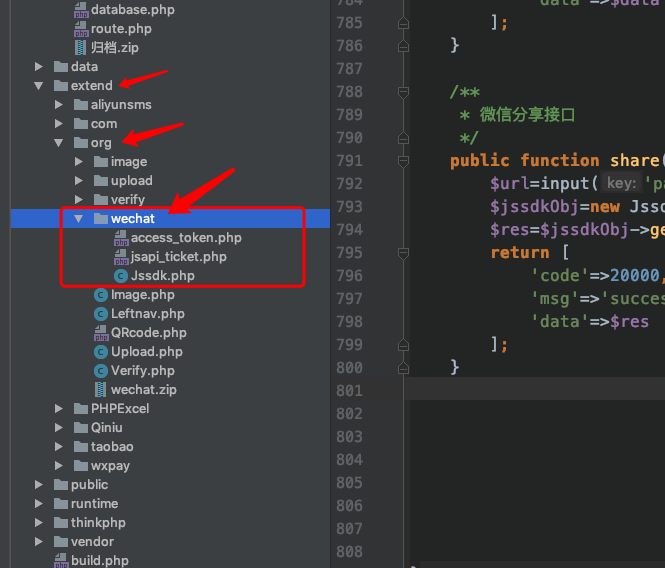The image size is (665, 568).
Task: Expand the Qiniu folder arrow
Action: pyautogui.click(x=59, y=428)
